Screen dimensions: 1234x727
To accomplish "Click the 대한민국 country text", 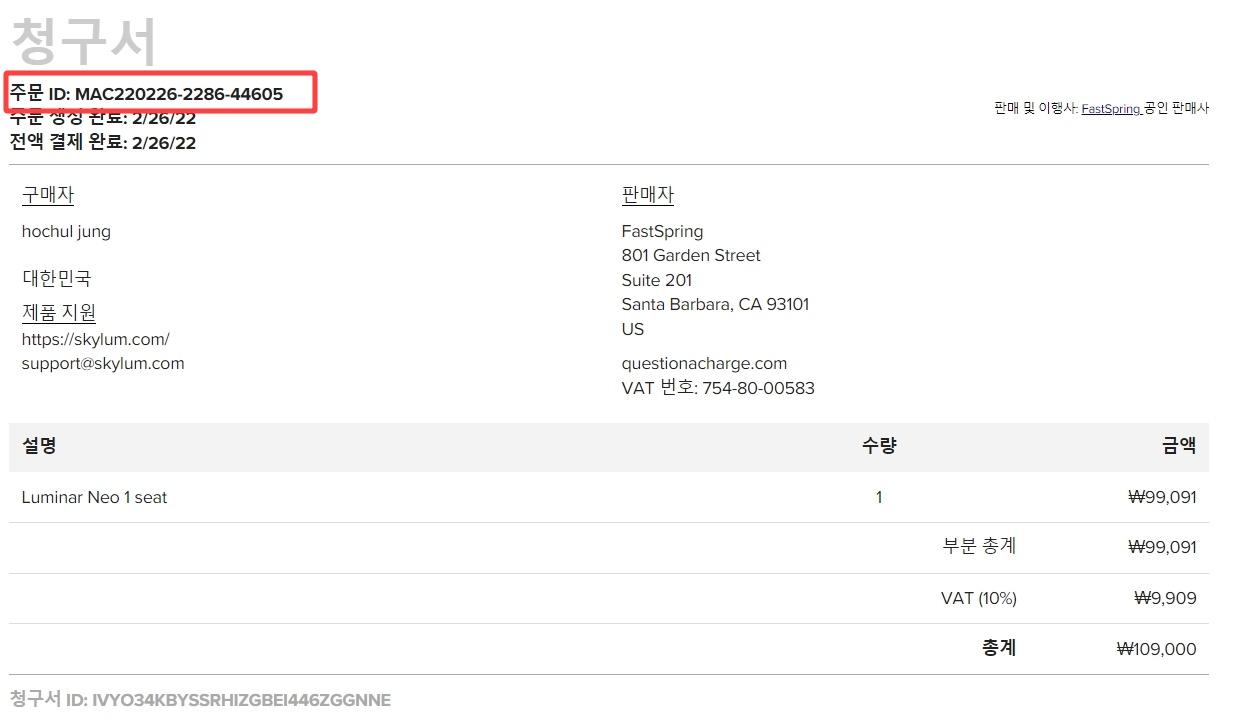I will [x=56, y=278].
